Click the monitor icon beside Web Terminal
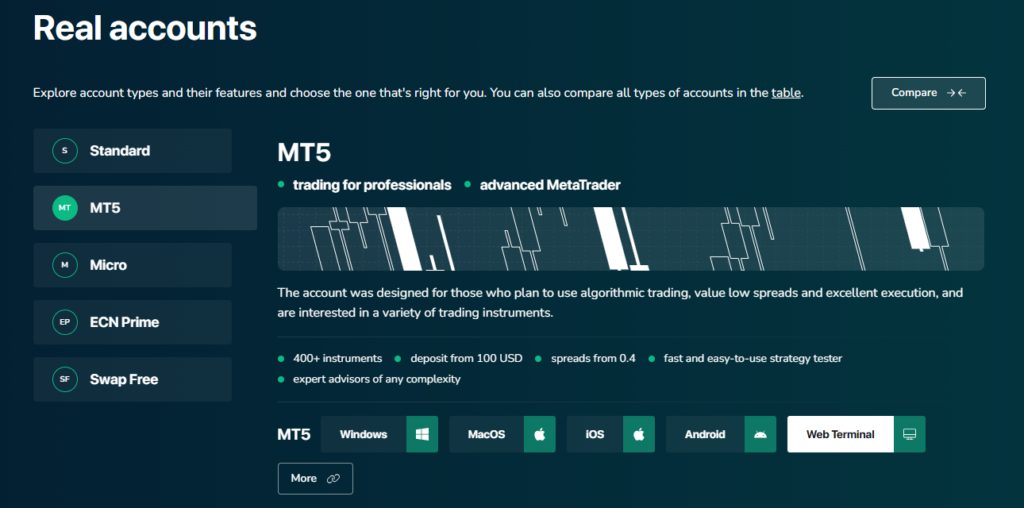 [910, 434]
